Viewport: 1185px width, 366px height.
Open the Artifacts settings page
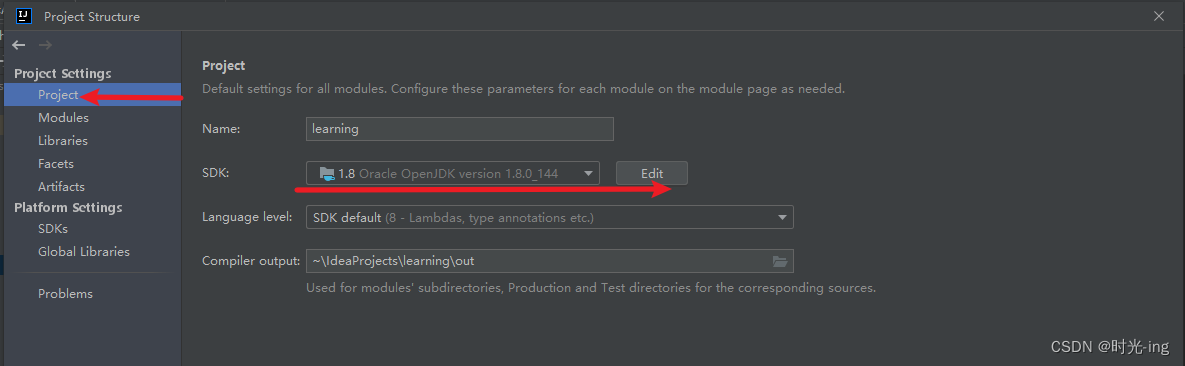[61, 187]
